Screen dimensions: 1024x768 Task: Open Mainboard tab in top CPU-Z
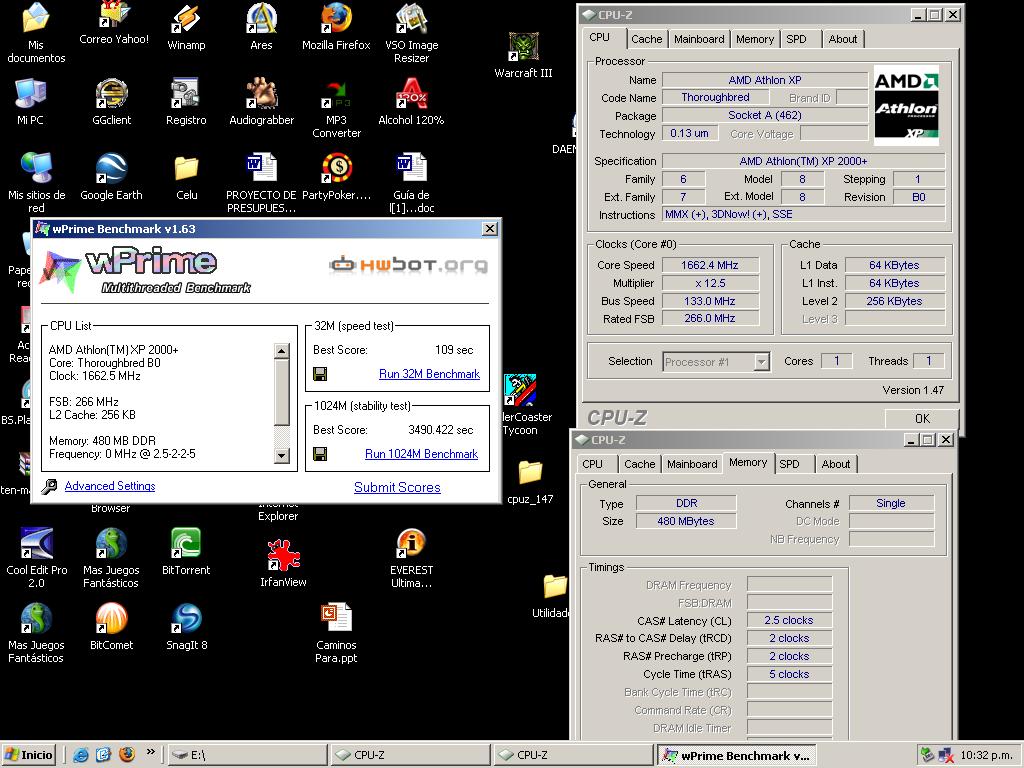(x=699, y=39)
